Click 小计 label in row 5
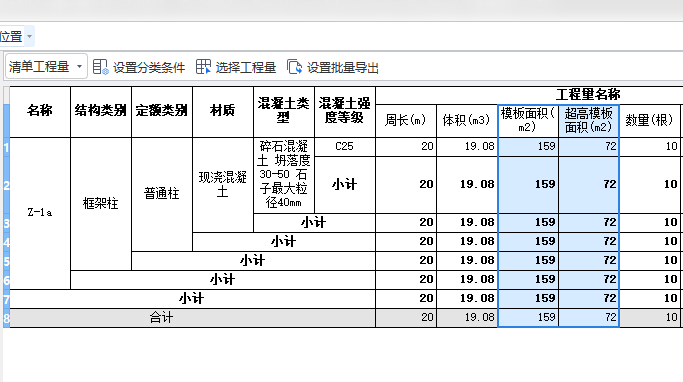Image resolution: width=683 pixels, height=382 pixels. 253,260
